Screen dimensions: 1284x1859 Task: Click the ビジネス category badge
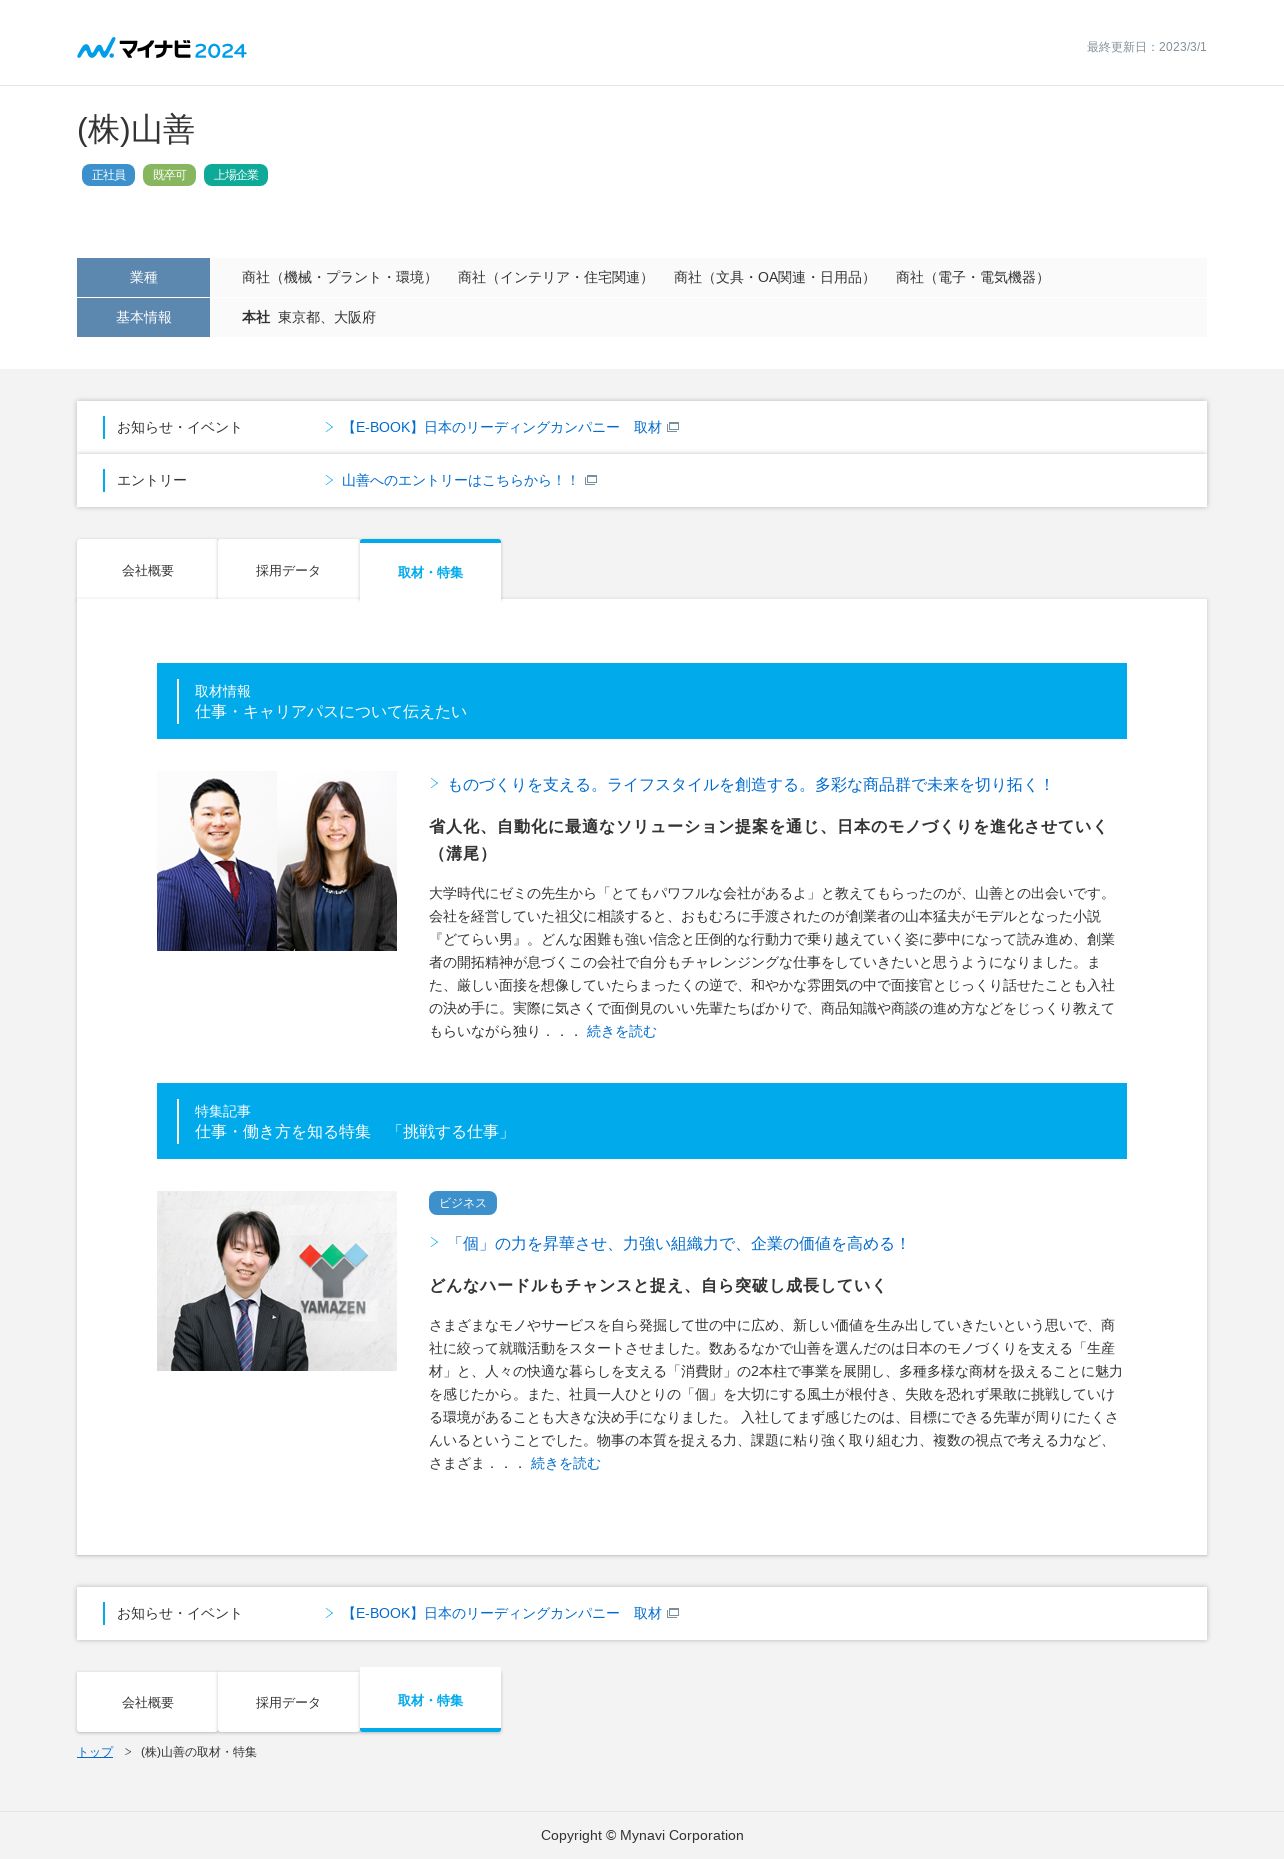462,1203
